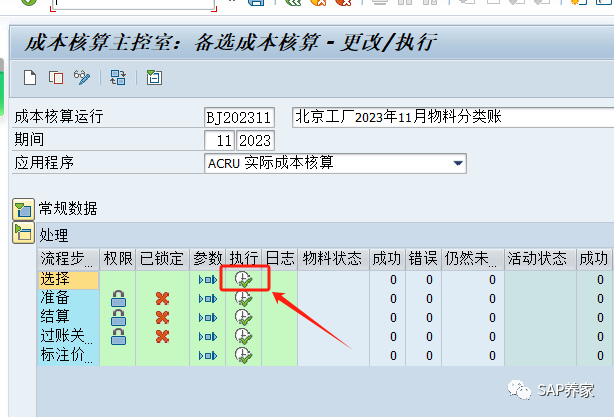Click the 成功 header beside 错误

coord(388,259)
